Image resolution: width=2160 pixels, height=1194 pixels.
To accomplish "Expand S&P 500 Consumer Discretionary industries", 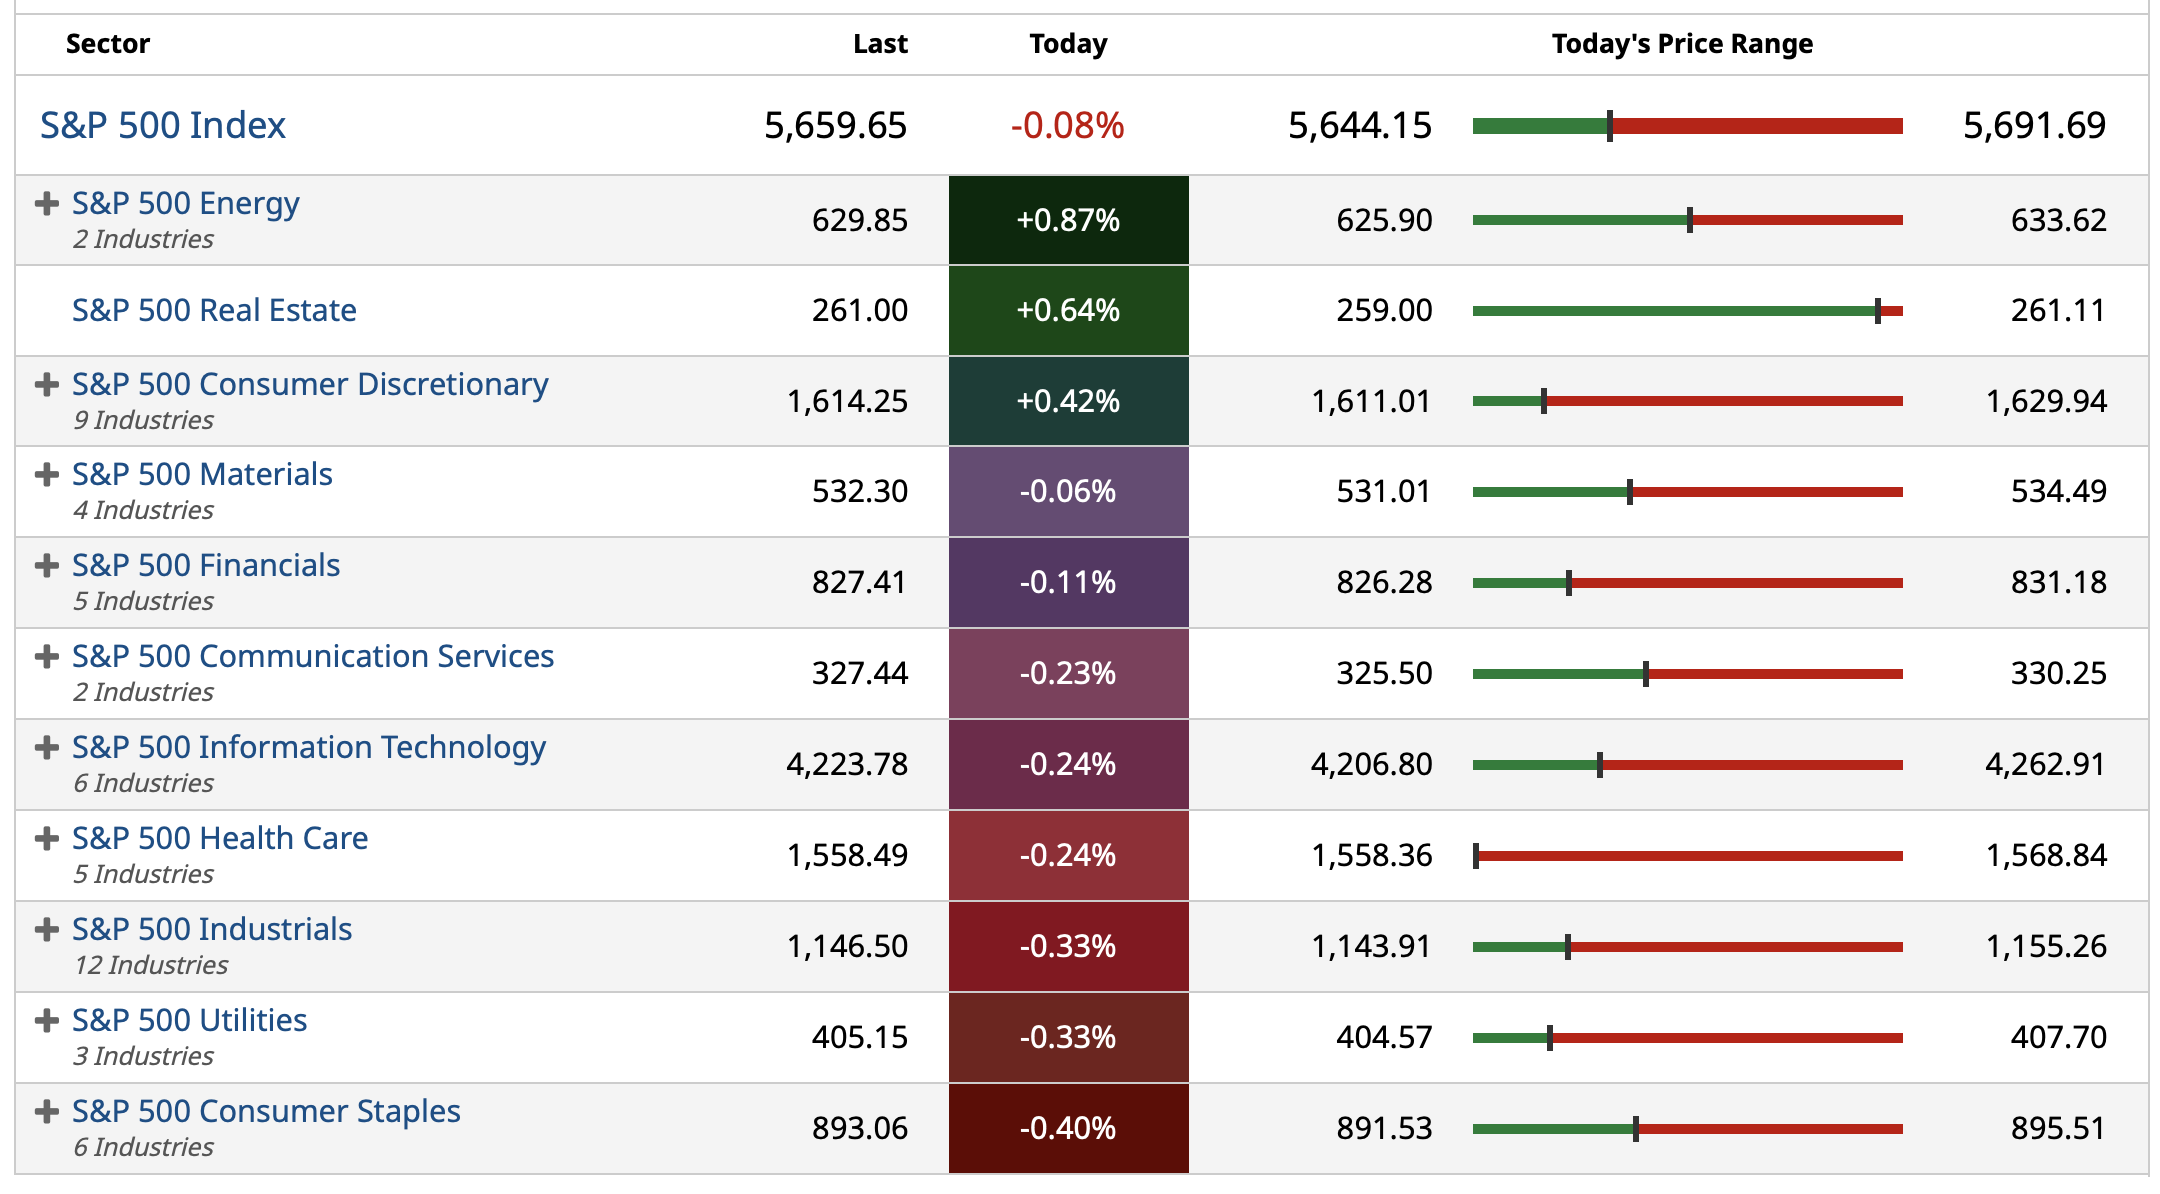I will [46, 385].
